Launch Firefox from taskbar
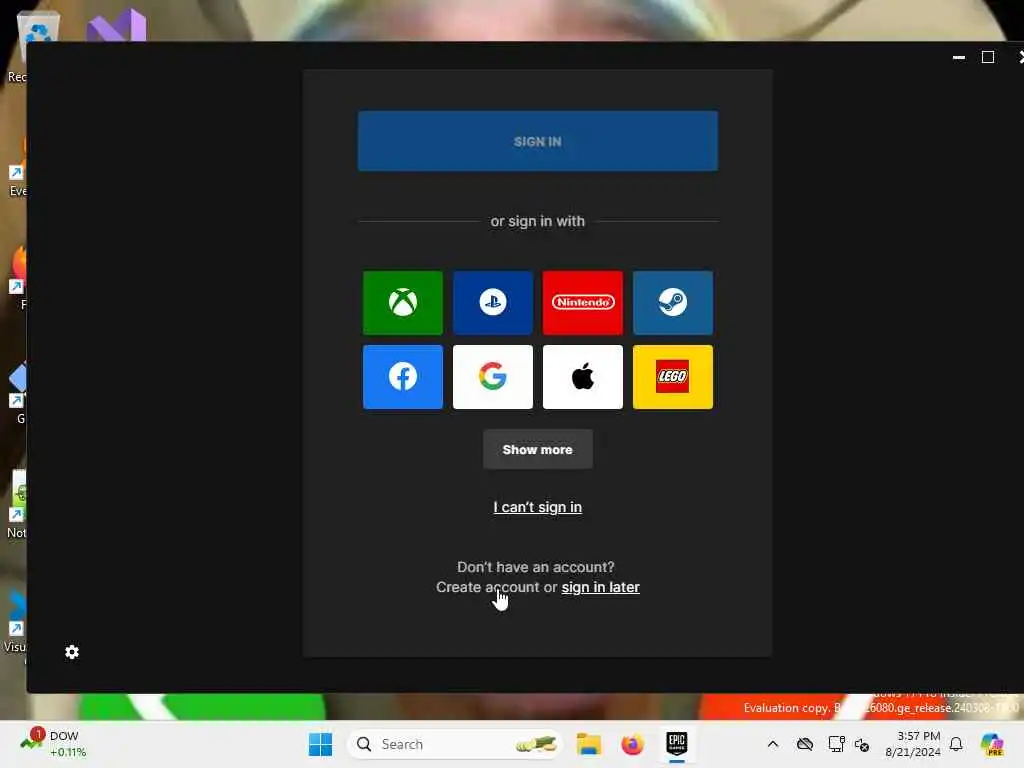Screen dimensions: 1024x768 point(632,744)
